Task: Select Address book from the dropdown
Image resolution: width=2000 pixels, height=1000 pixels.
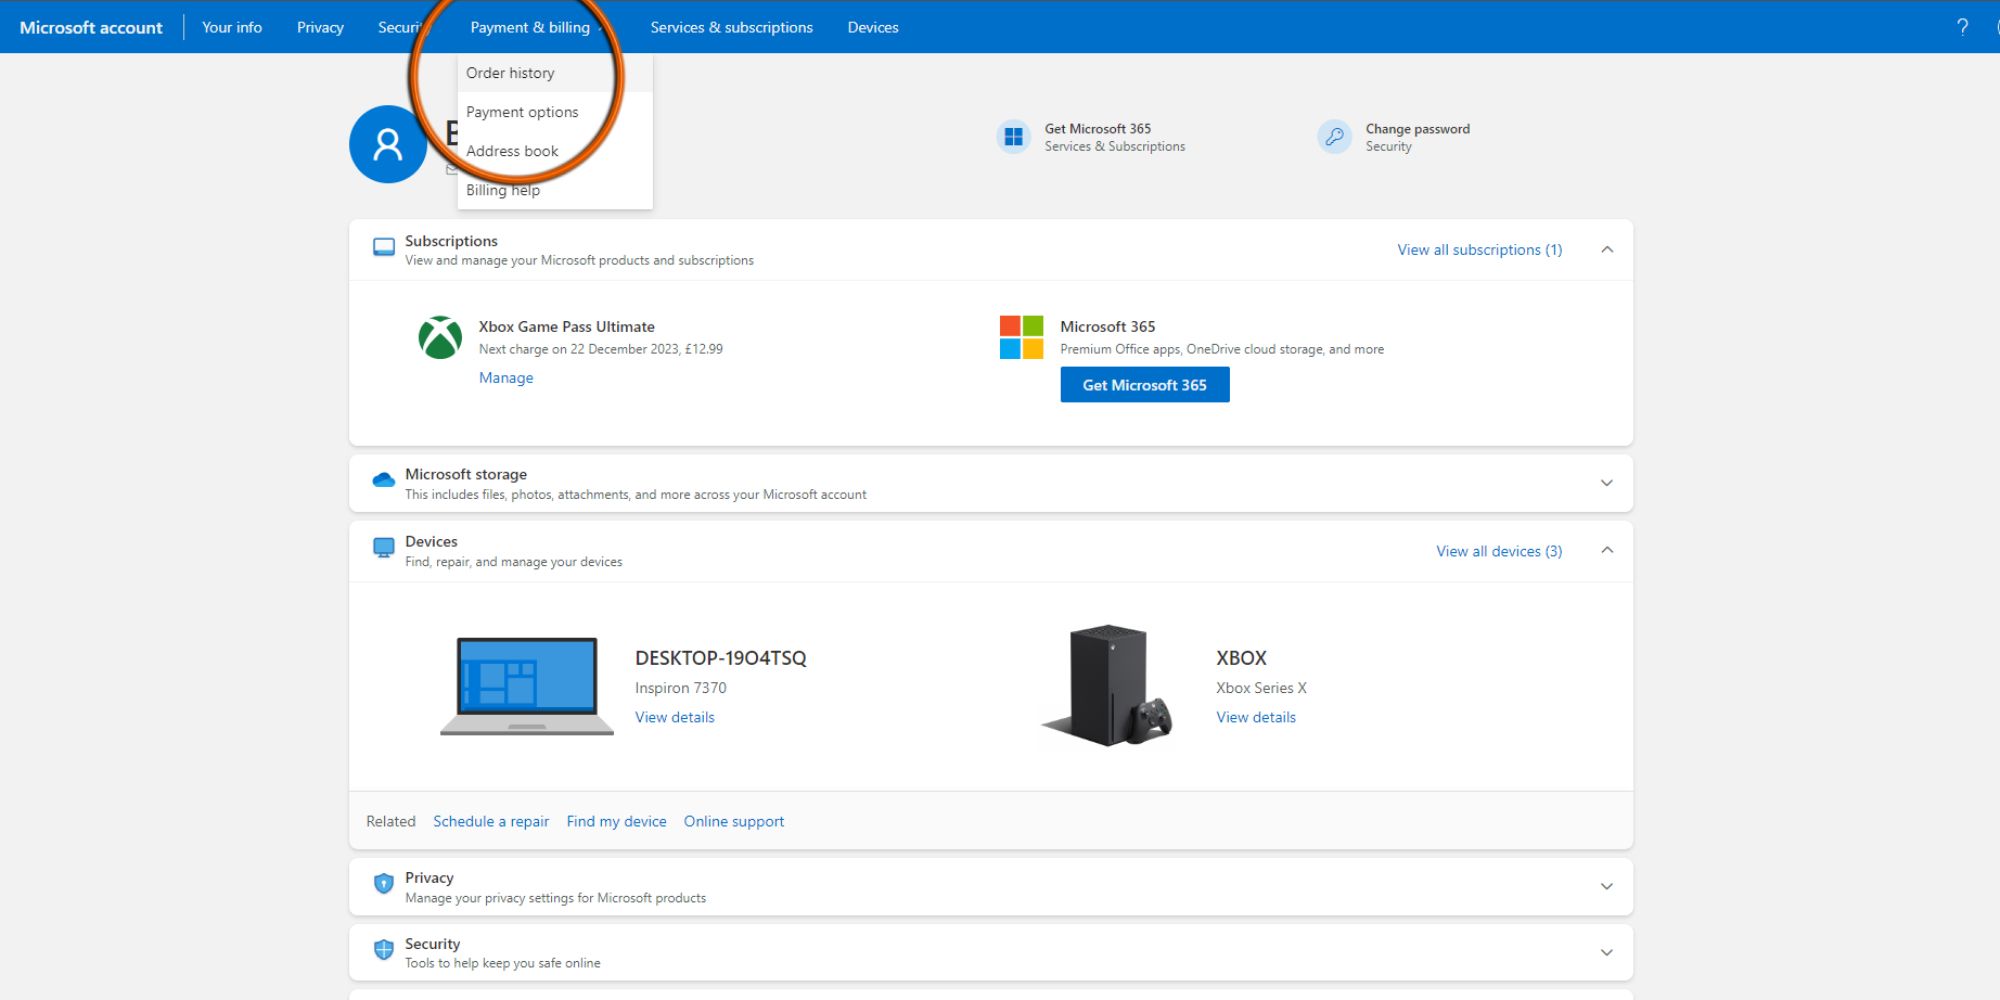Action: pyautogui.click(x=555, y=151)
